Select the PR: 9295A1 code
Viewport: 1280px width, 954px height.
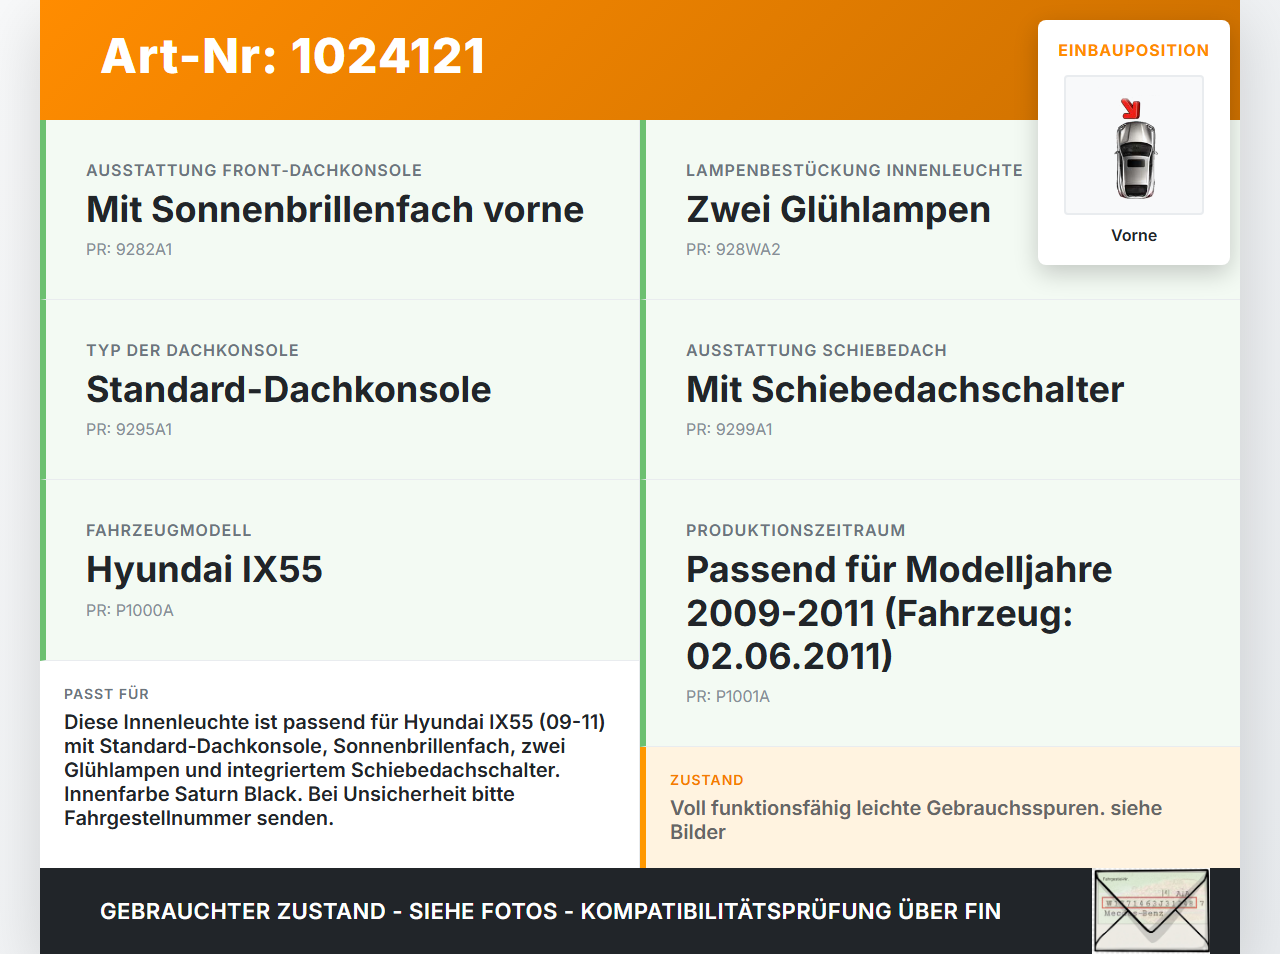point(129,429)
